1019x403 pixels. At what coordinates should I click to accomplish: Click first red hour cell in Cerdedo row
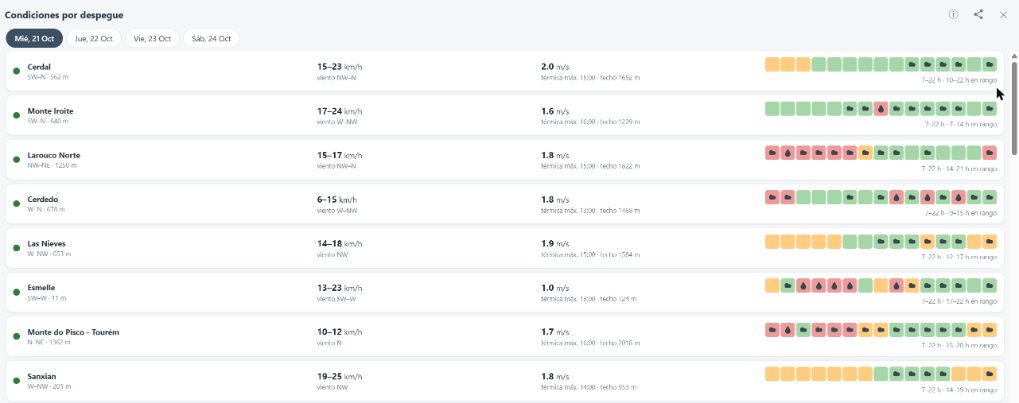click(x=772, y=197)
